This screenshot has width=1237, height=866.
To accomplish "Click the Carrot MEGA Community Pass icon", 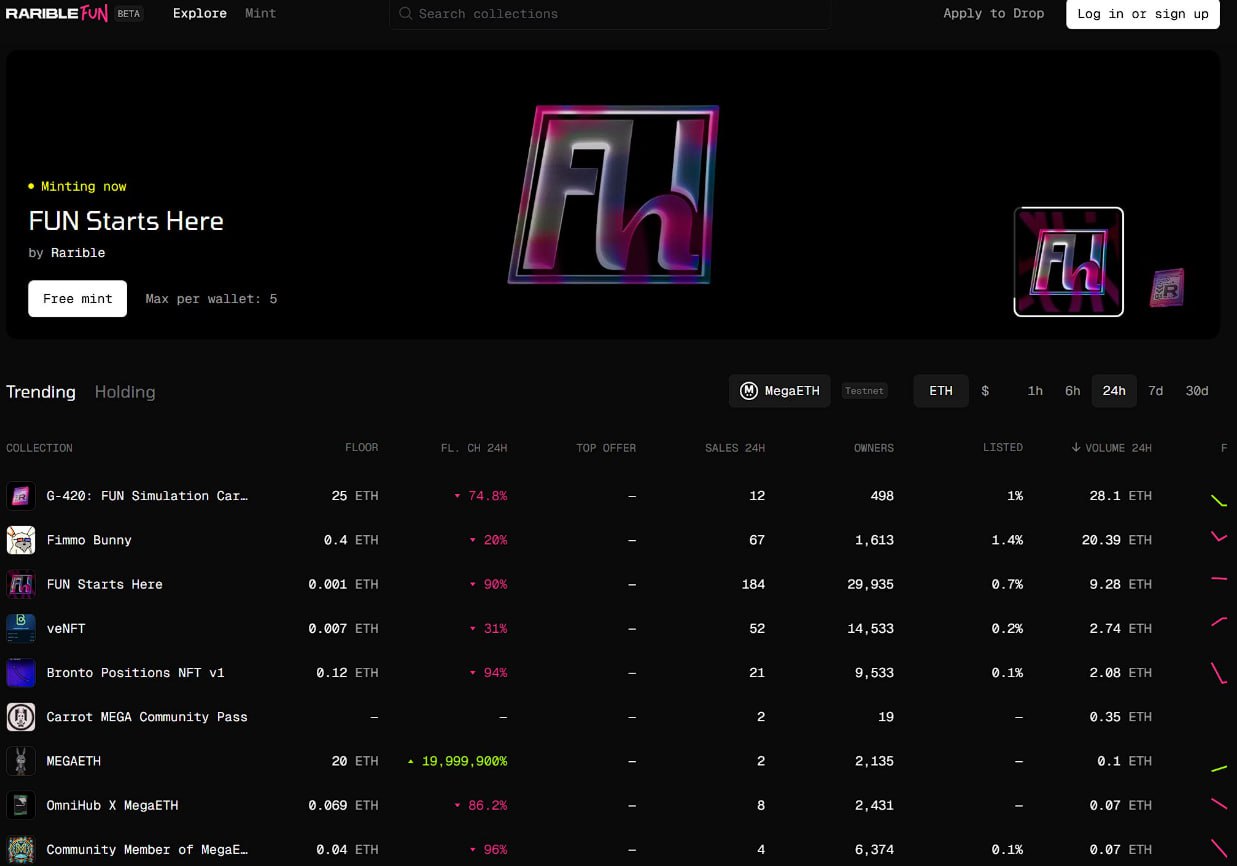I will point(21,717).
